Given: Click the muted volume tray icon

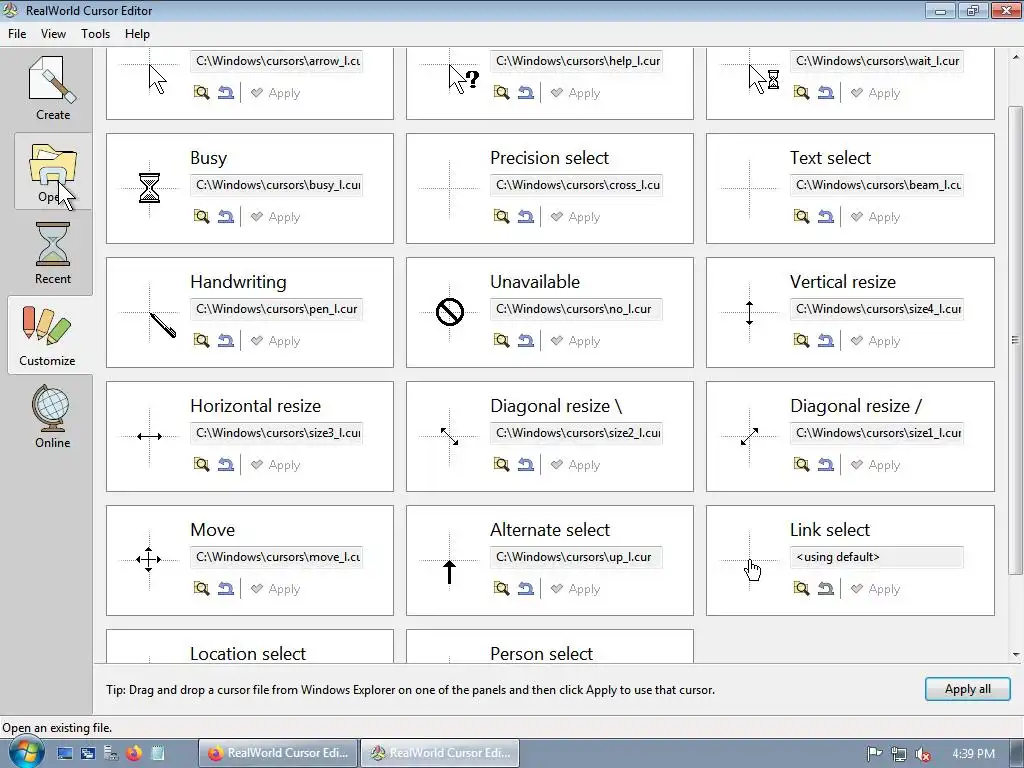Looking at the screenshot, I should point(923,754).
